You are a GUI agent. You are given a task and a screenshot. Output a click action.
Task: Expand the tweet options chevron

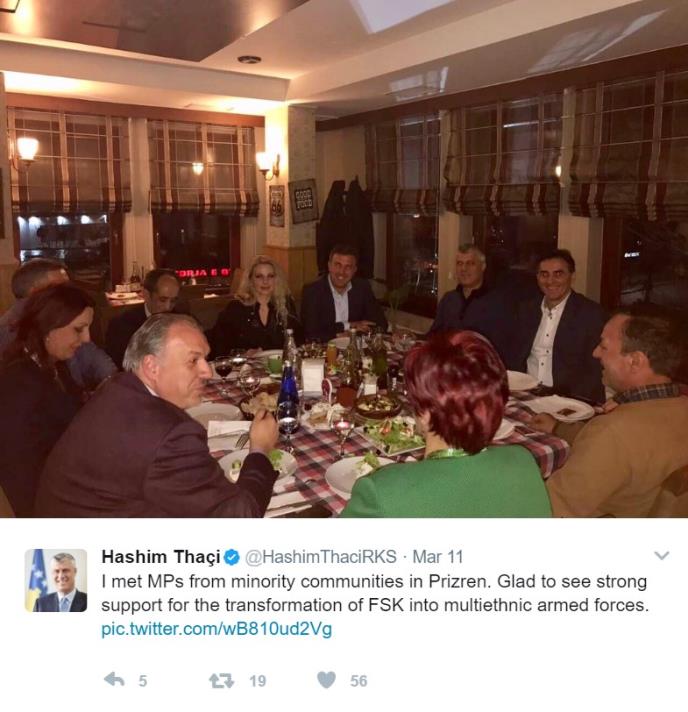(x=662, y=555)
